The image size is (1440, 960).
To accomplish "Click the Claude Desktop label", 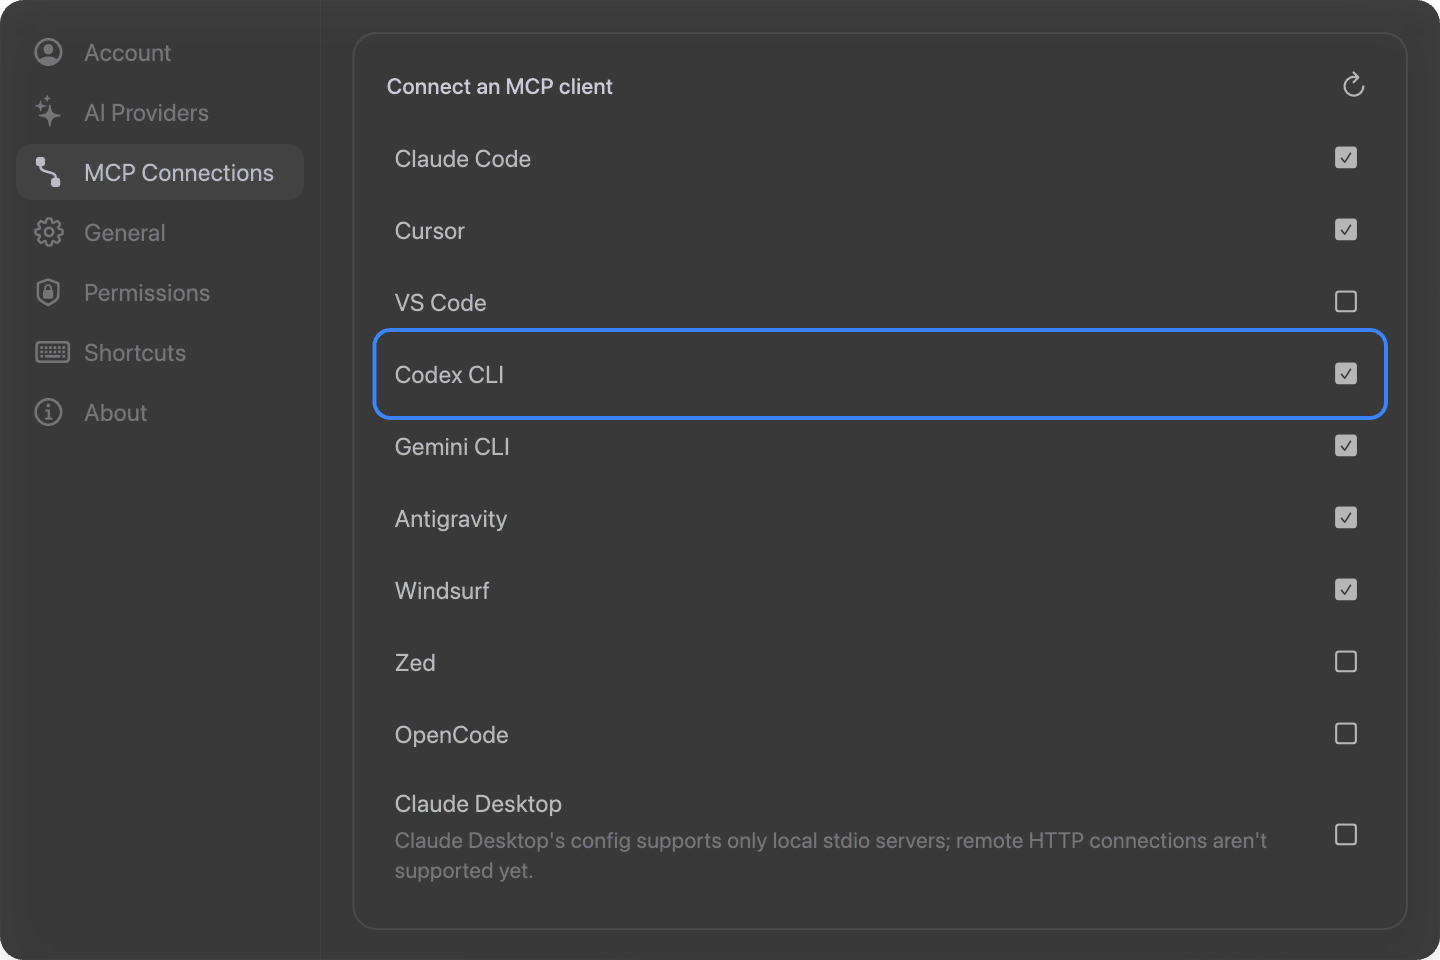I will 478,804.
